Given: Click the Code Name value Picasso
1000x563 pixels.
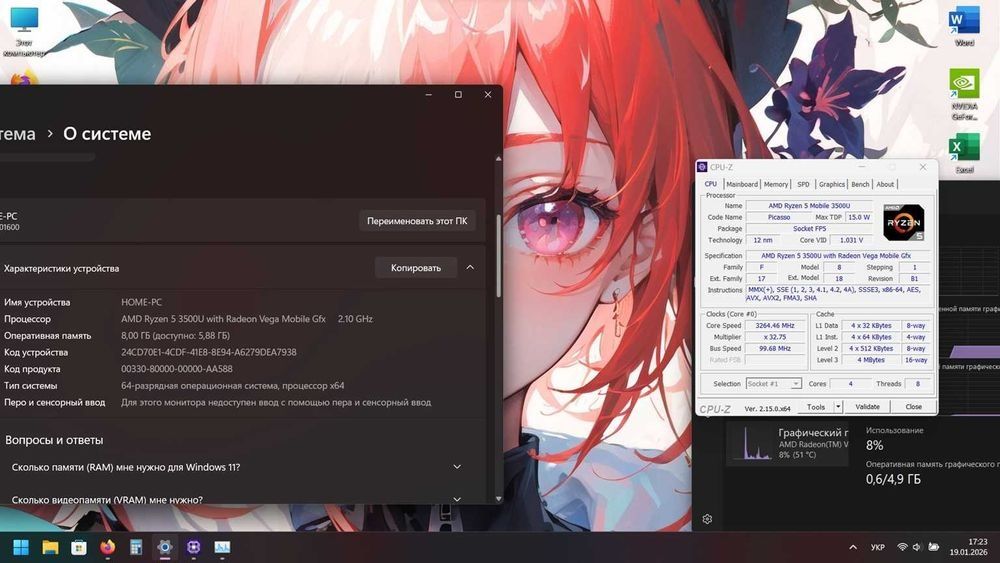Looking at the screenshot, I should click(779, 217).
